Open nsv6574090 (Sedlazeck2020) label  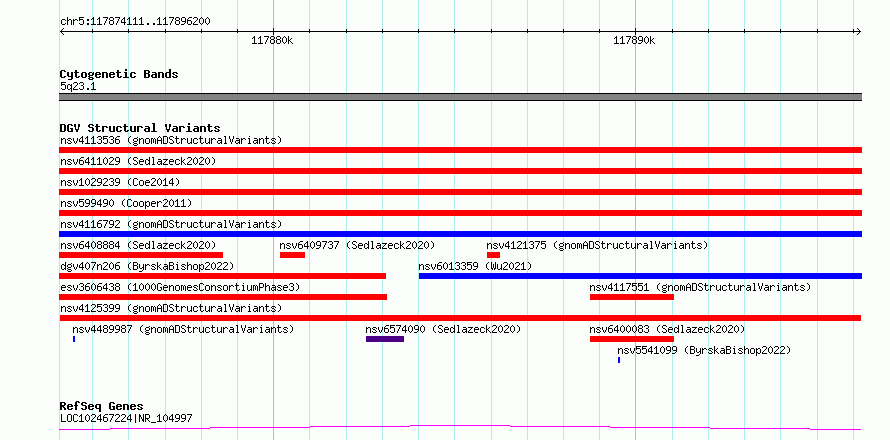(443, 329)
